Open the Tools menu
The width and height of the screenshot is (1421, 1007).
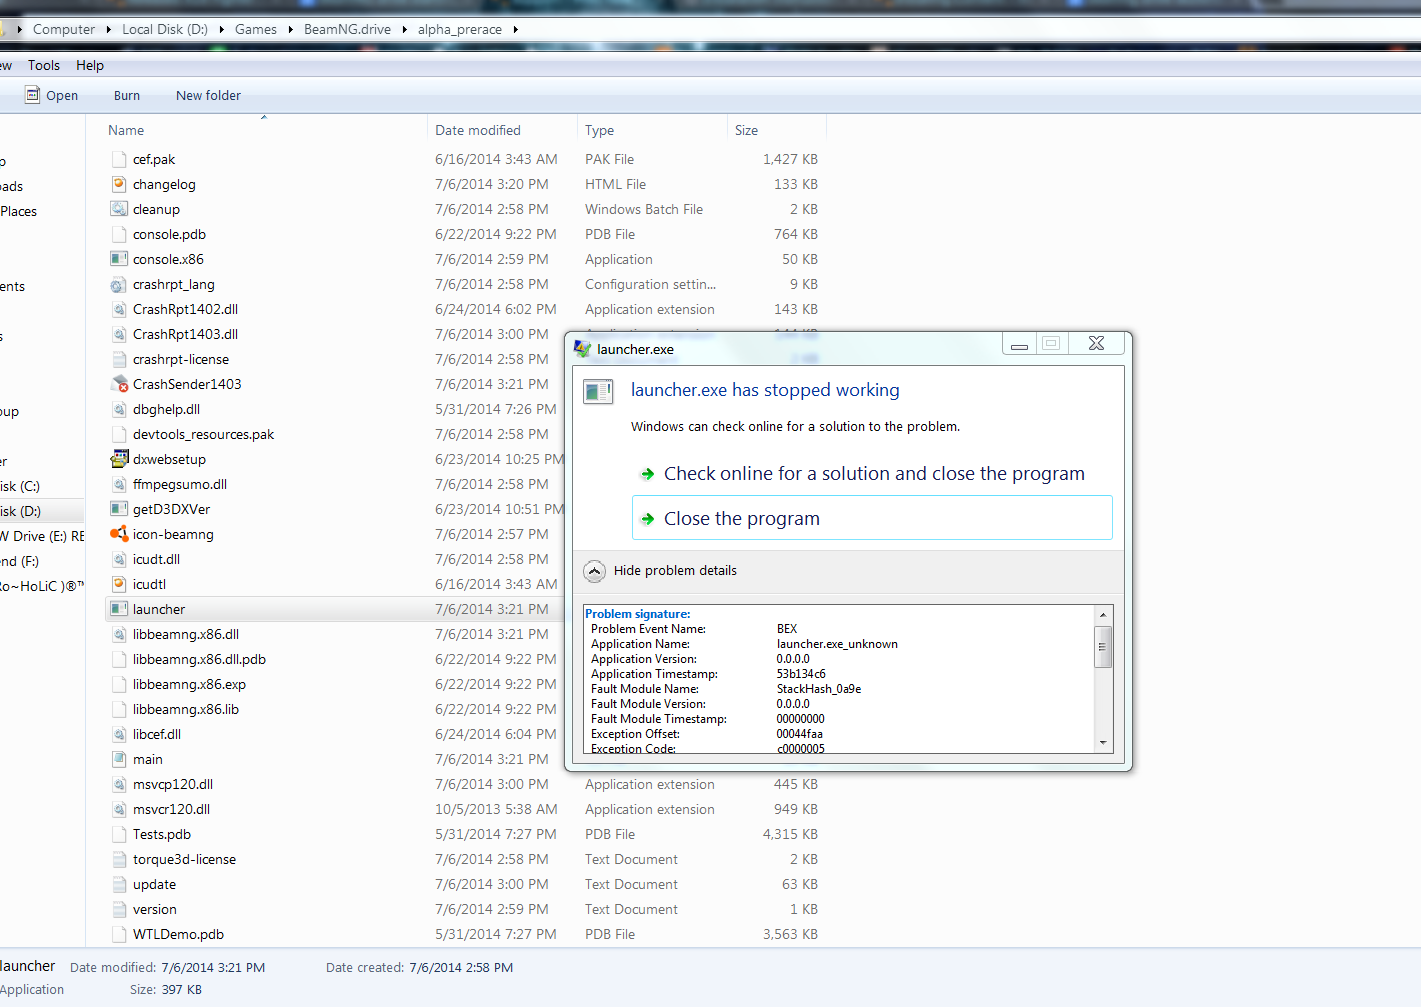44,65
